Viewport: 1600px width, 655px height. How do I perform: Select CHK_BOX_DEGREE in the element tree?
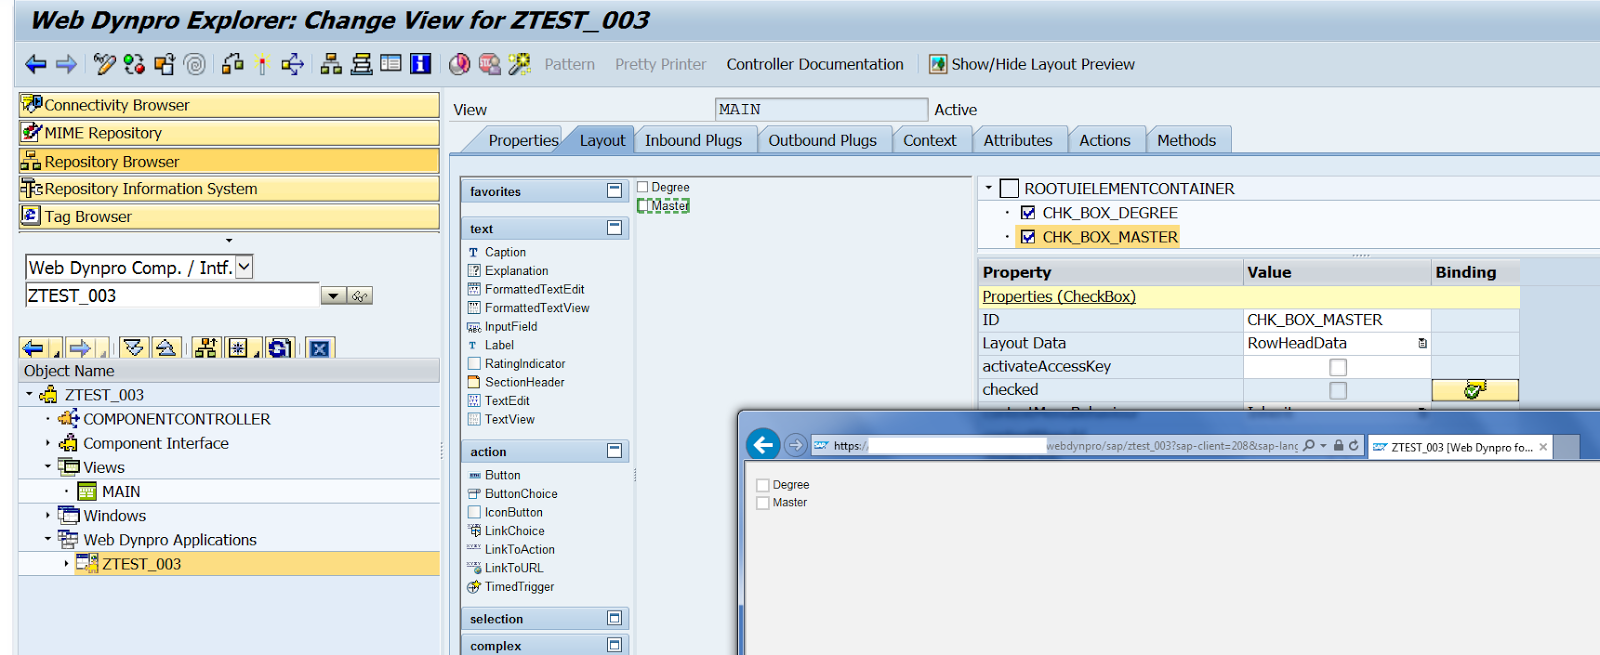click(x=1109, y=213)
